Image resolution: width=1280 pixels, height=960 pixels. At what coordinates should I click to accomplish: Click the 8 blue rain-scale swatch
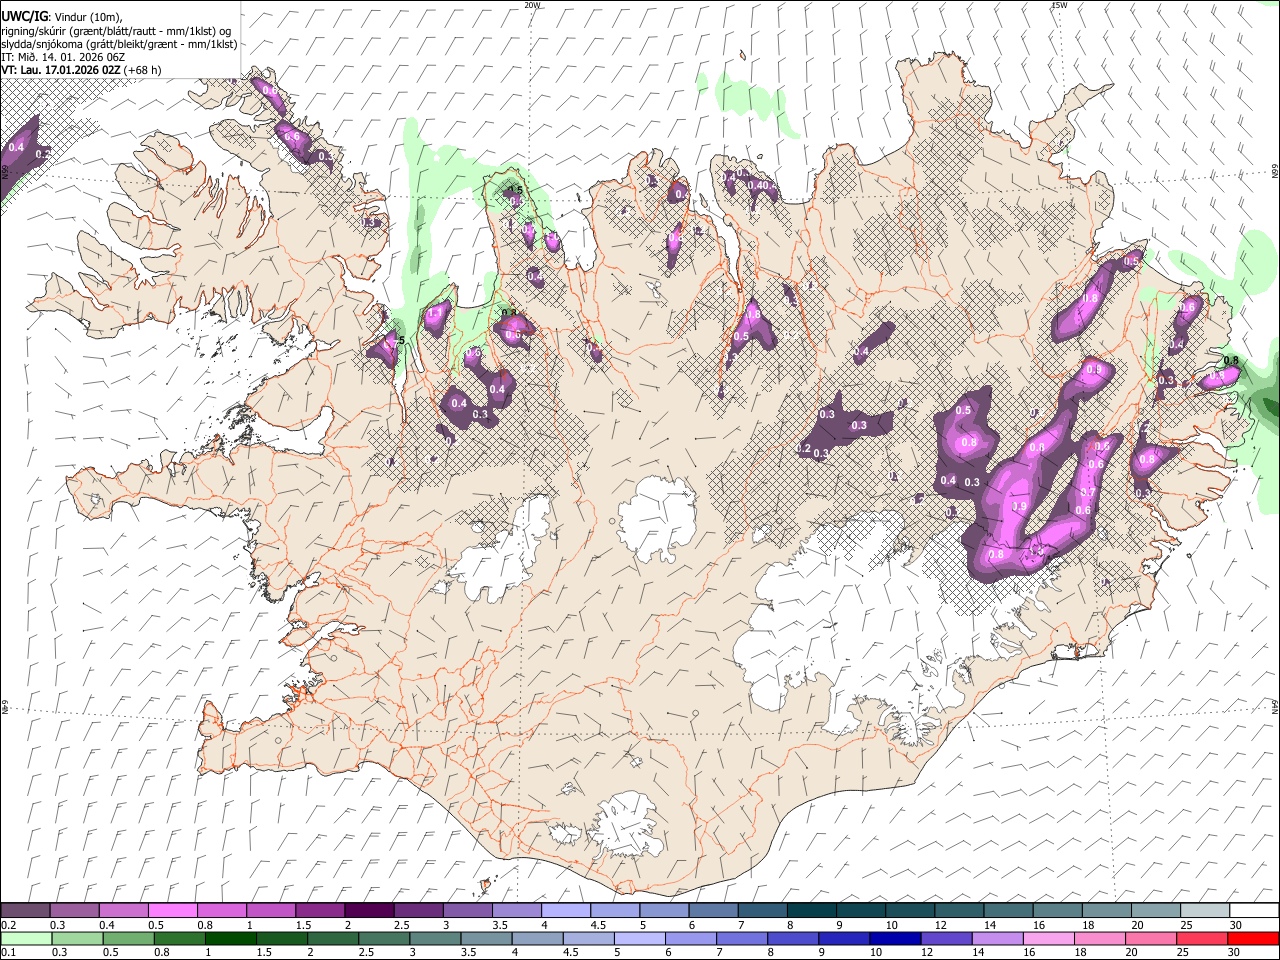click(793, 939)
